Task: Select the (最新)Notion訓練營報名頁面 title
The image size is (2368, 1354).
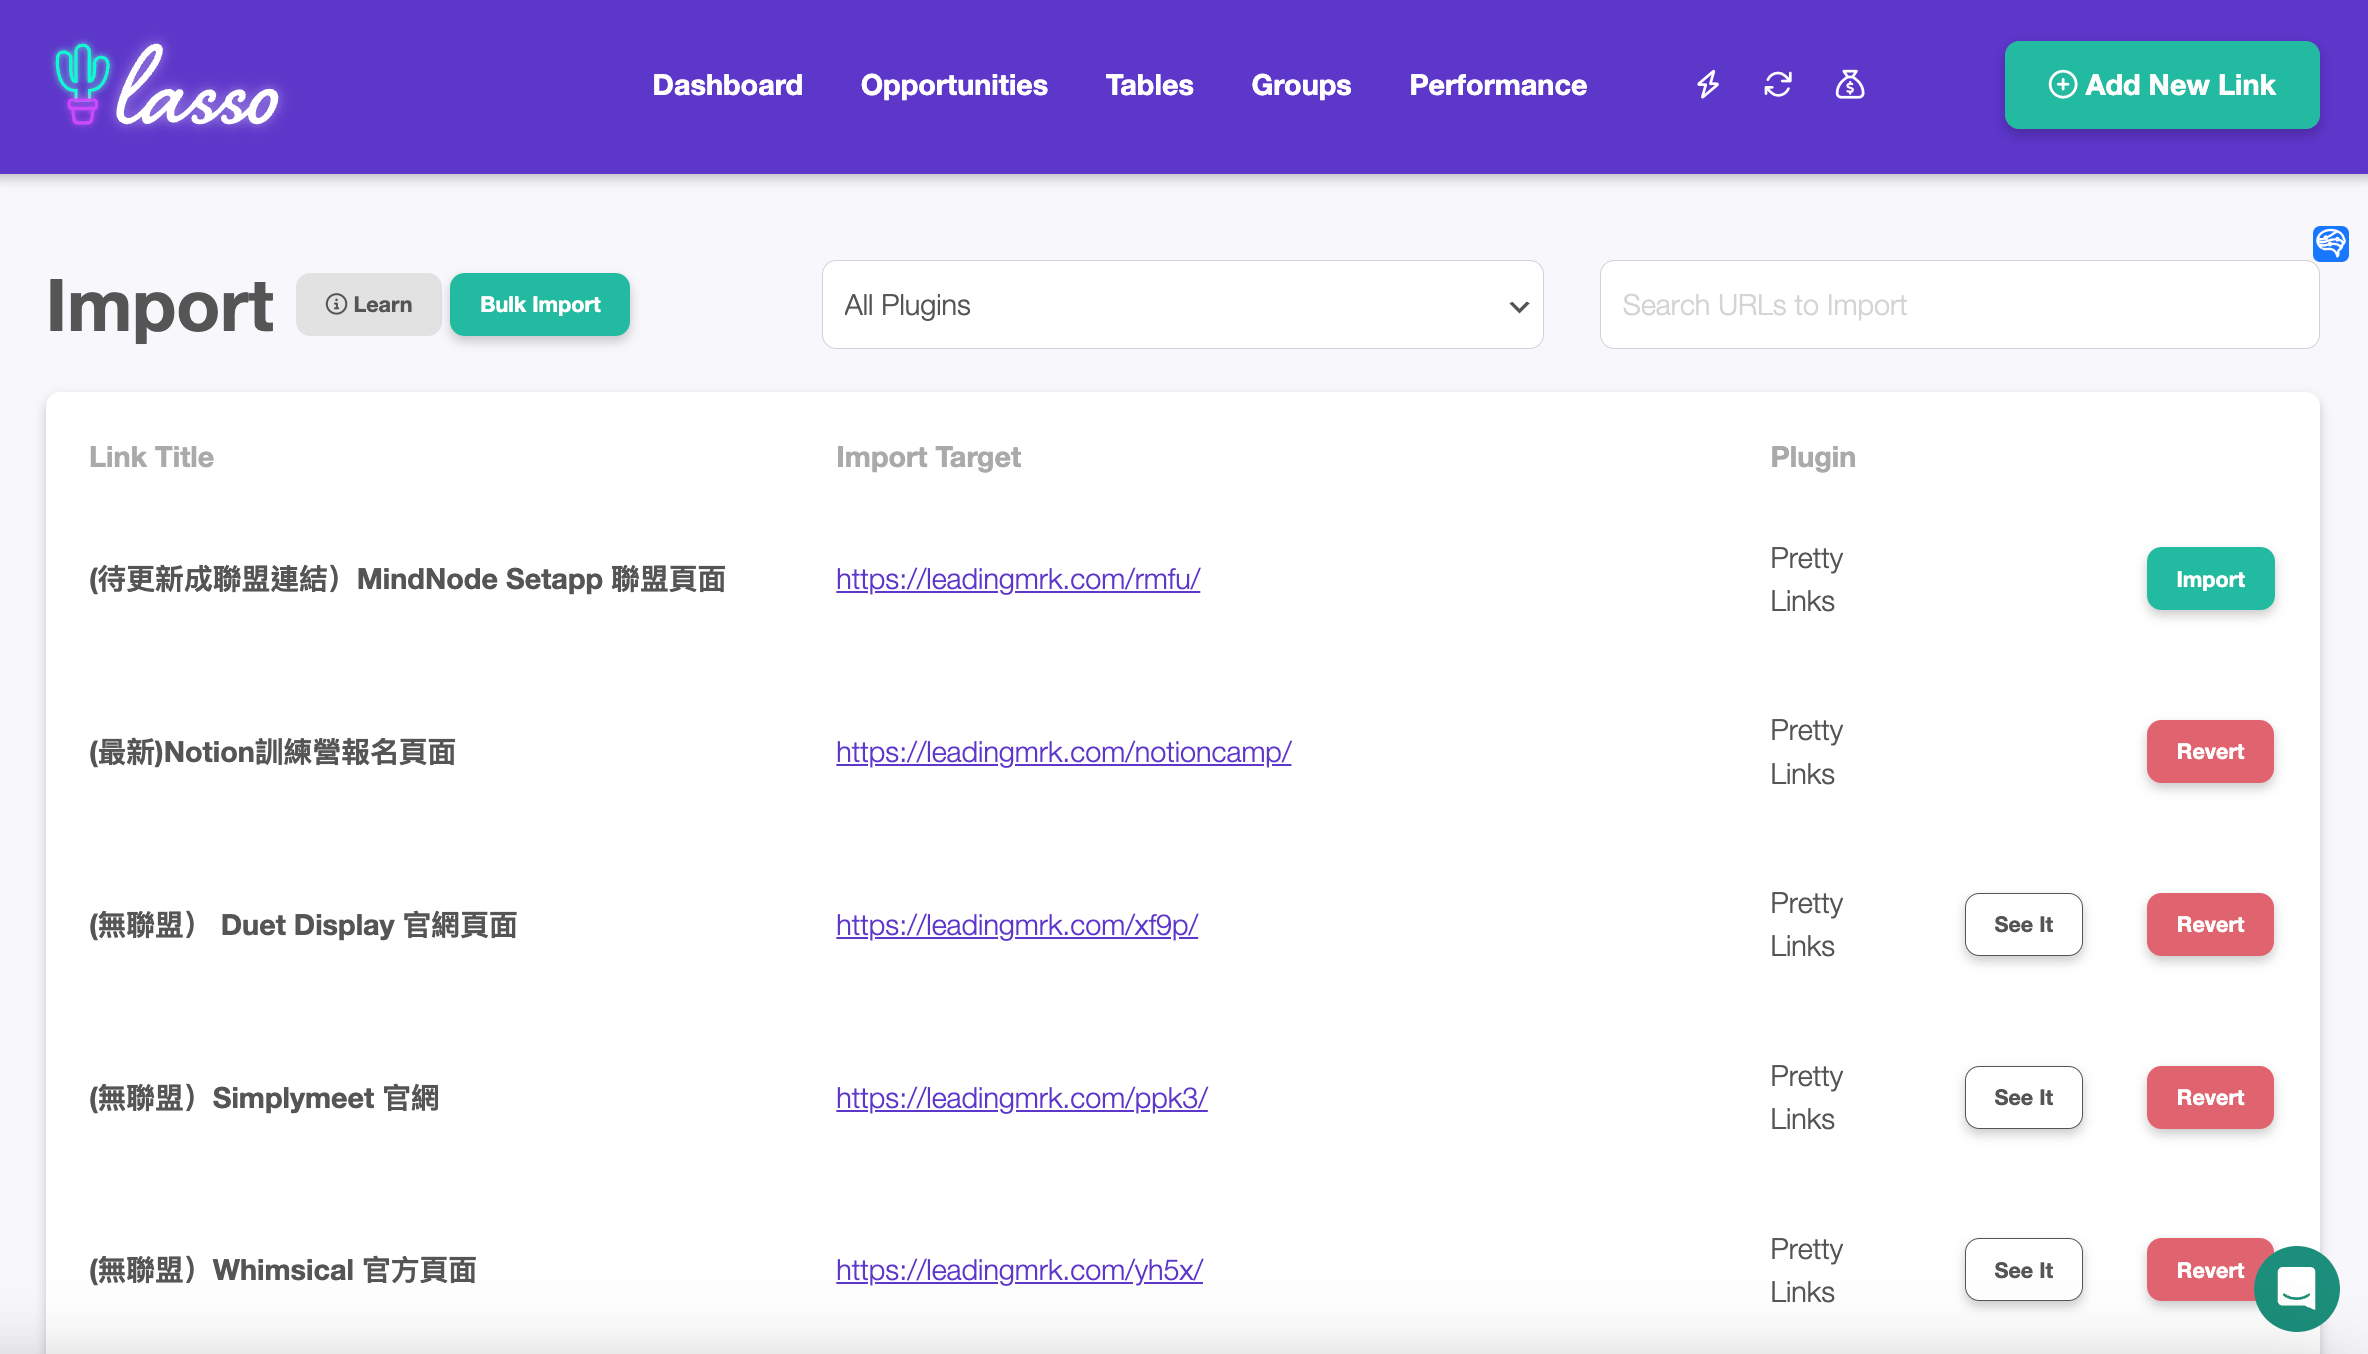Action: [272, 752]
